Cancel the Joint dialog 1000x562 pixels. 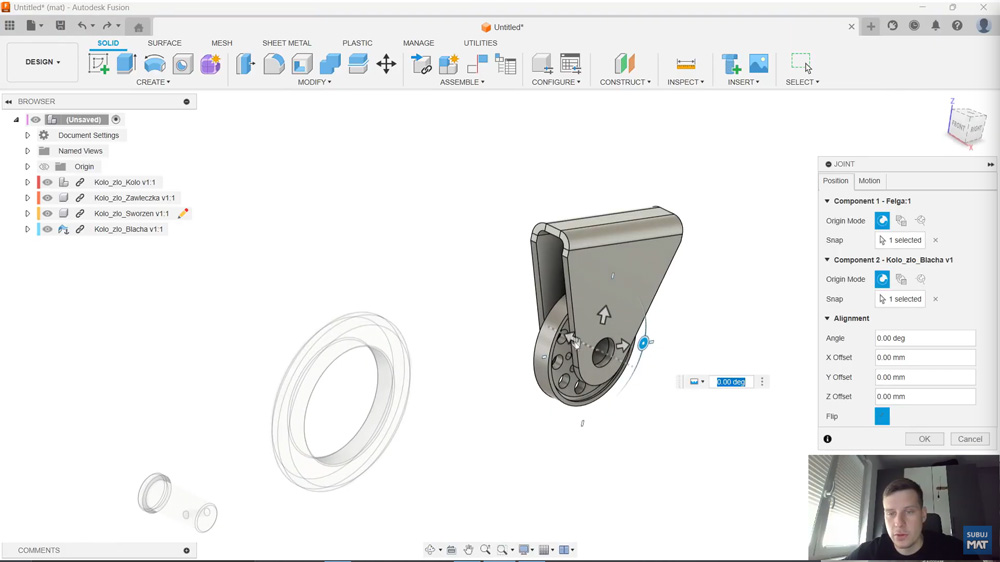coord(969,439)
